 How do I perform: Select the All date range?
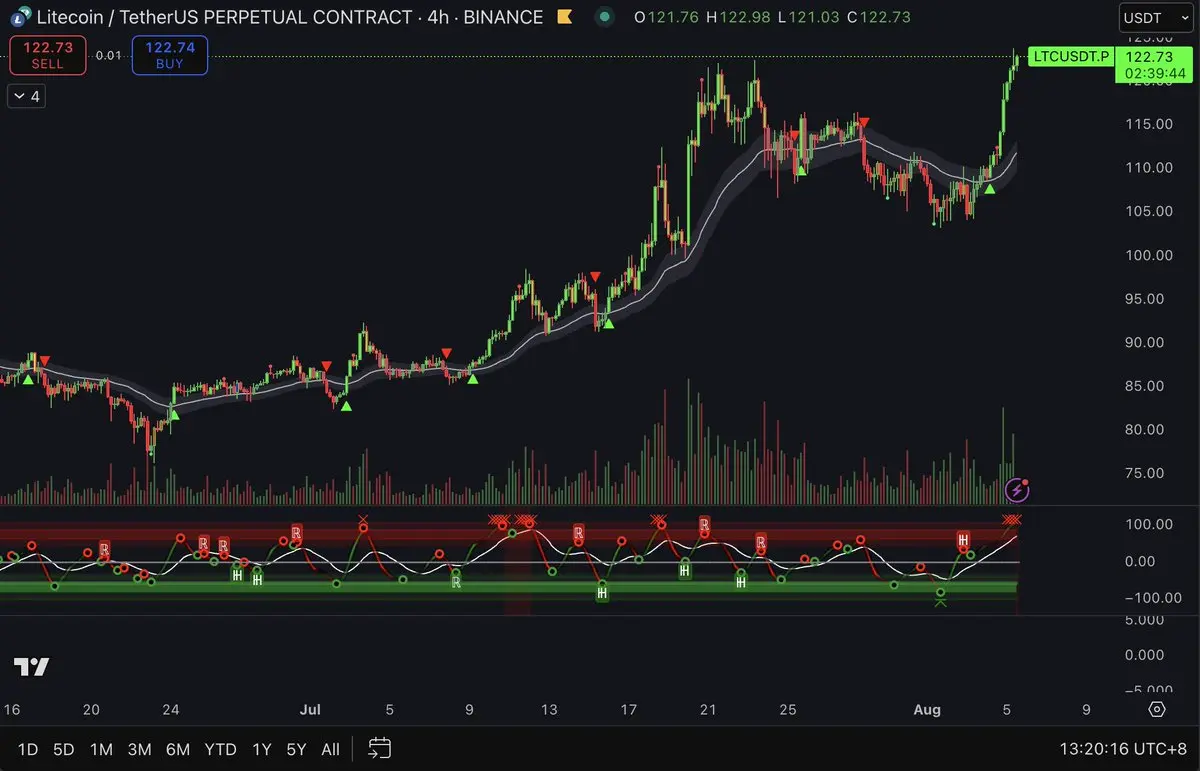pyautogui.click(x=331, y=749)
